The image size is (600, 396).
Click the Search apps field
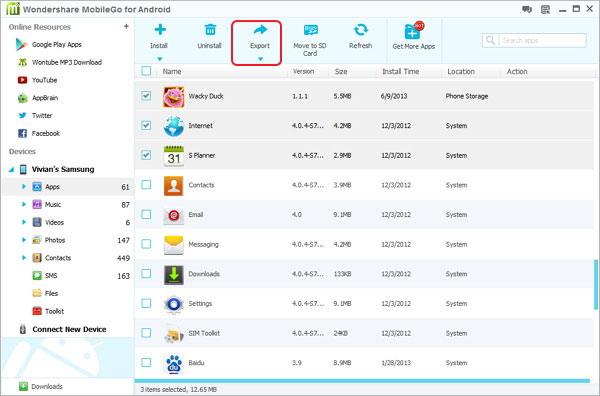pos(534,40)
